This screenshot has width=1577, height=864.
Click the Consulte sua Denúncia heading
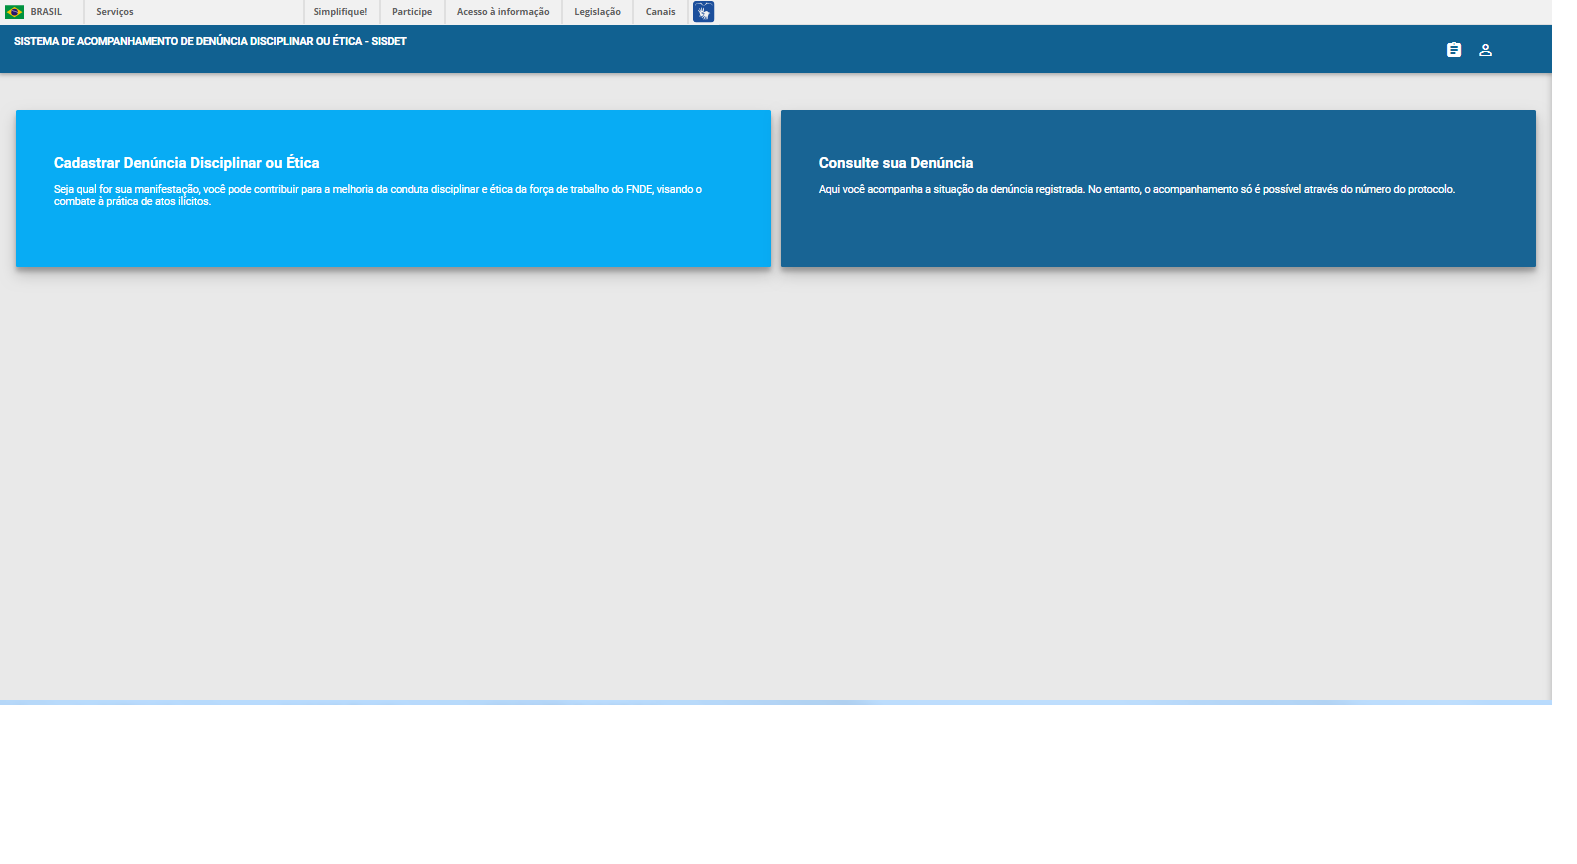coord(895,163)
